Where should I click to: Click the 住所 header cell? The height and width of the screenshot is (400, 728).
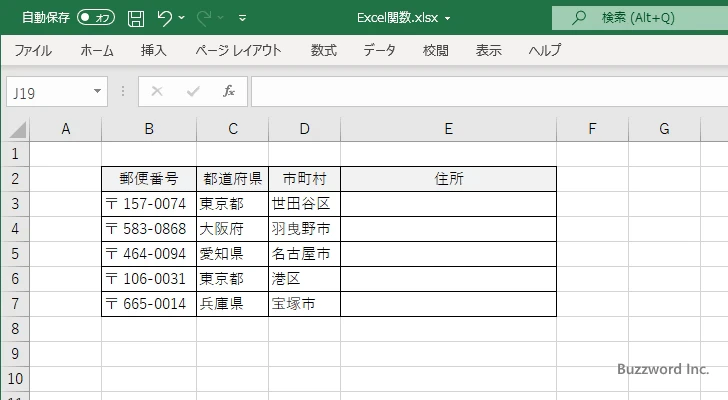tap(448, 179)
